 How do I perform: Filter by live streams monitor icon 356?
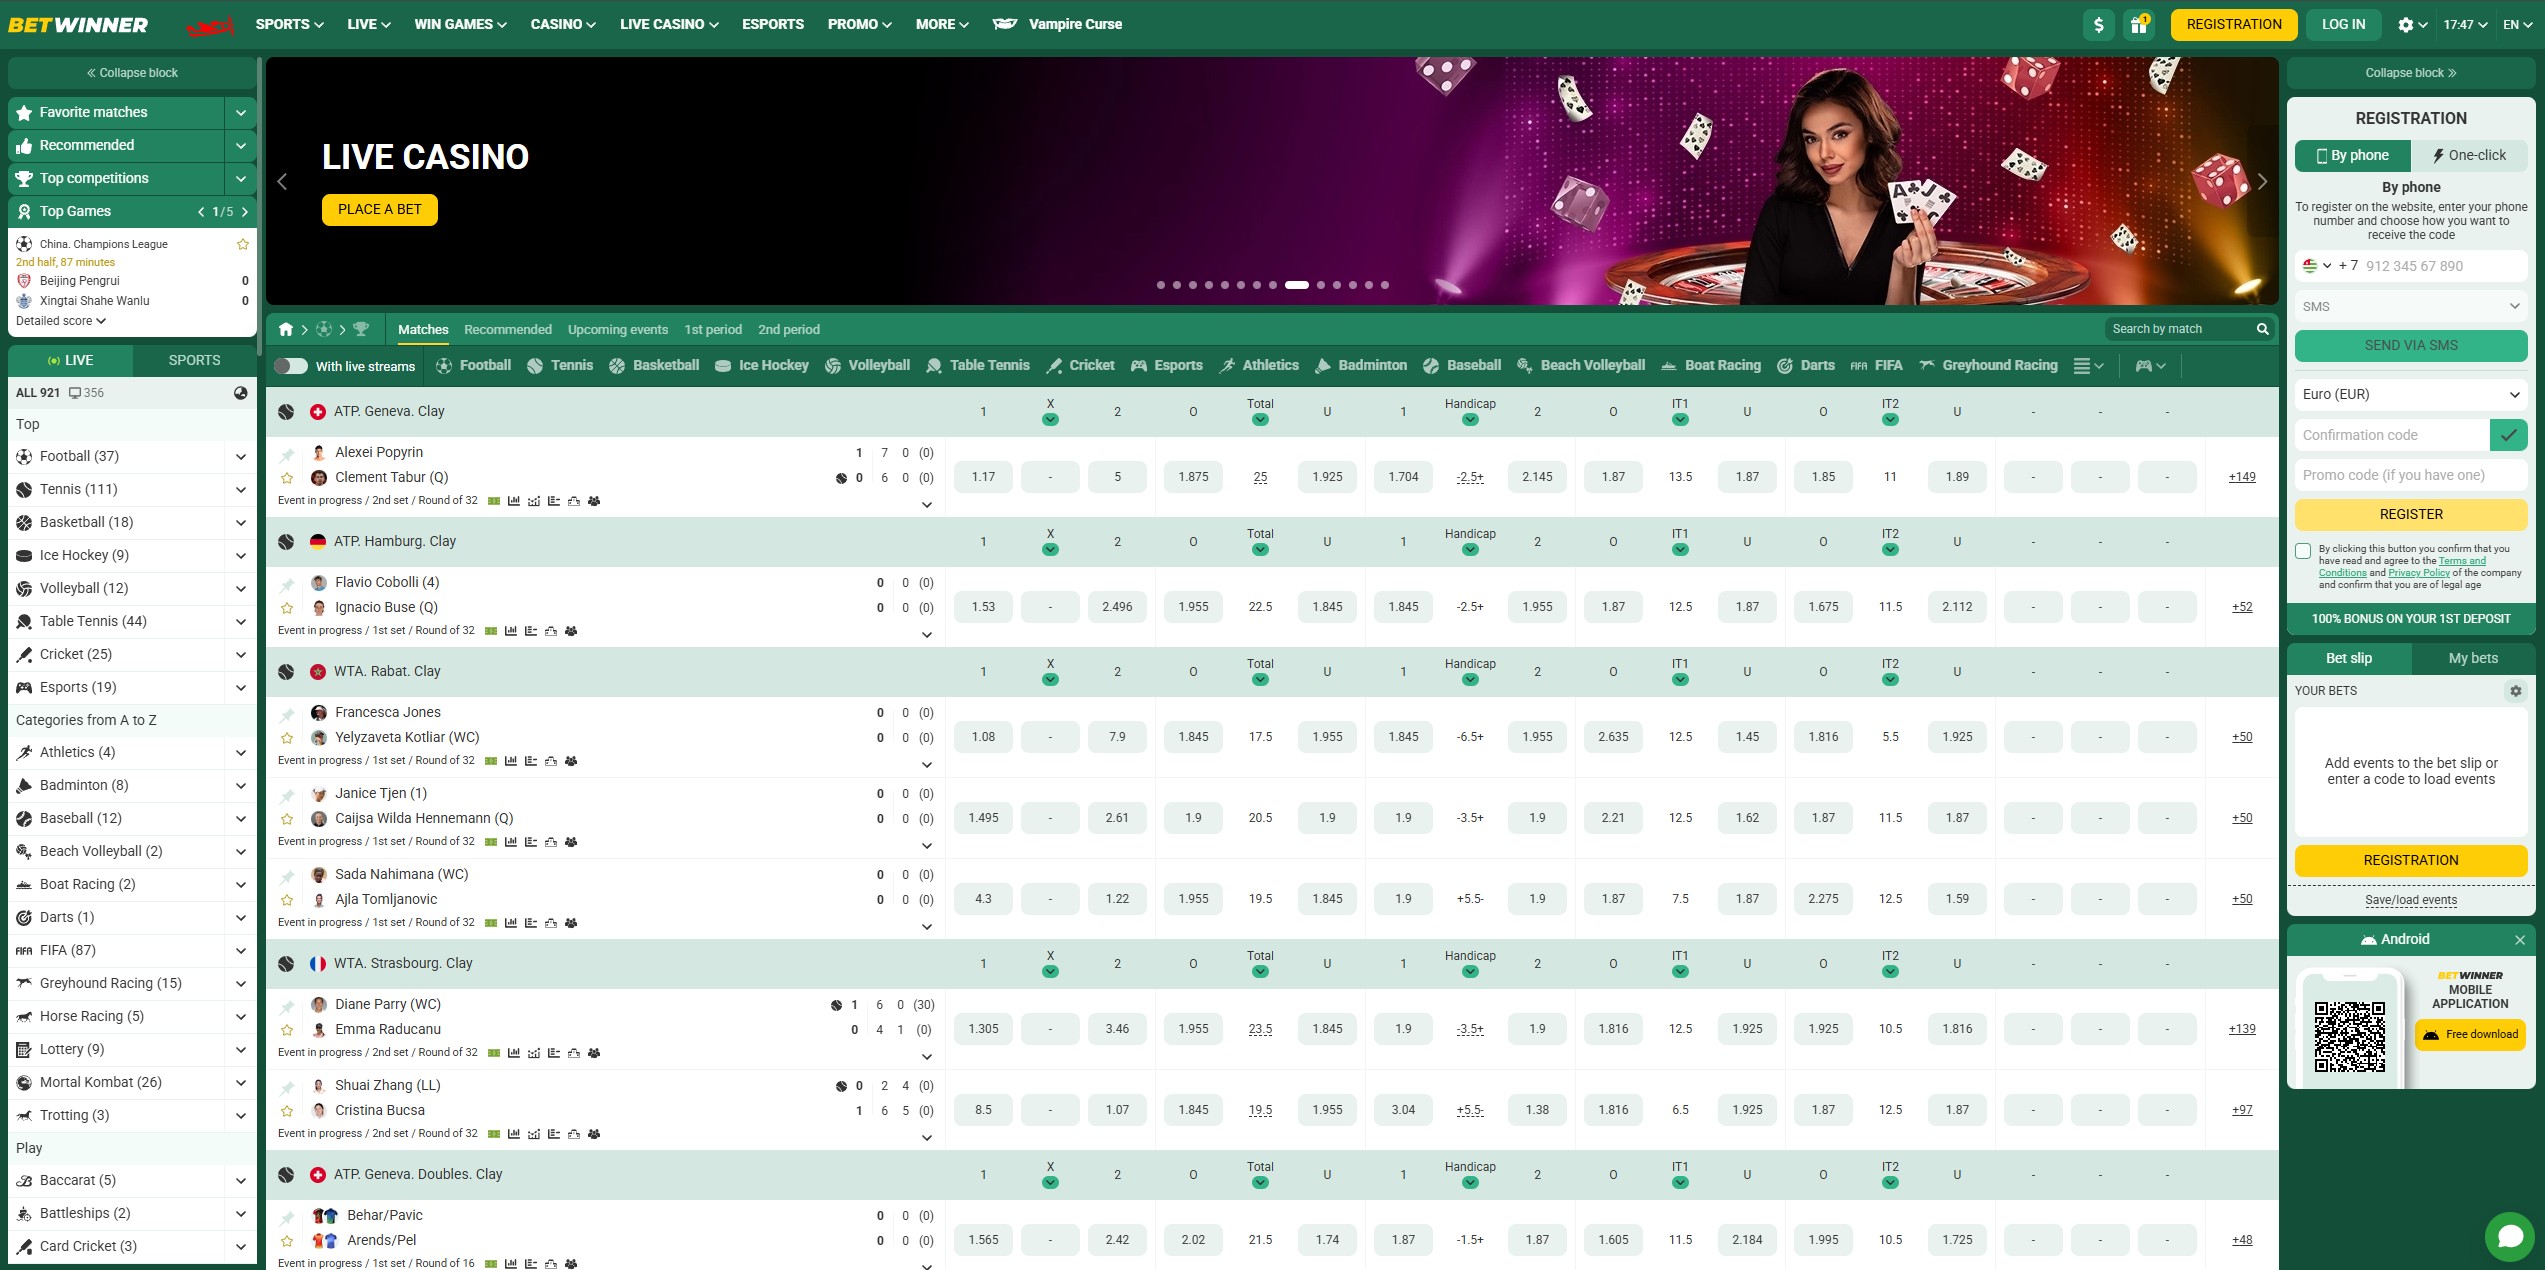(x=86, y=393)
